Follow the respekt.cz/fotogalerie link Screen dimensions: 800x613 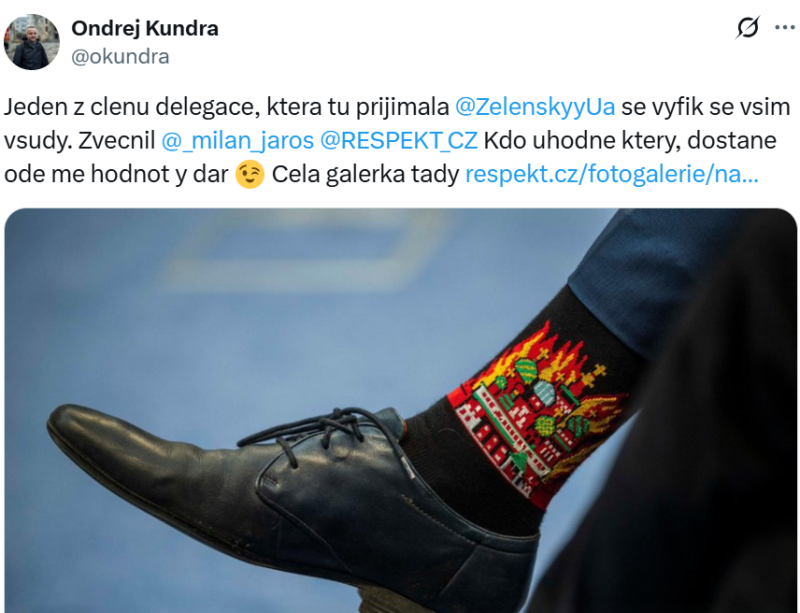tap(612, 175)
